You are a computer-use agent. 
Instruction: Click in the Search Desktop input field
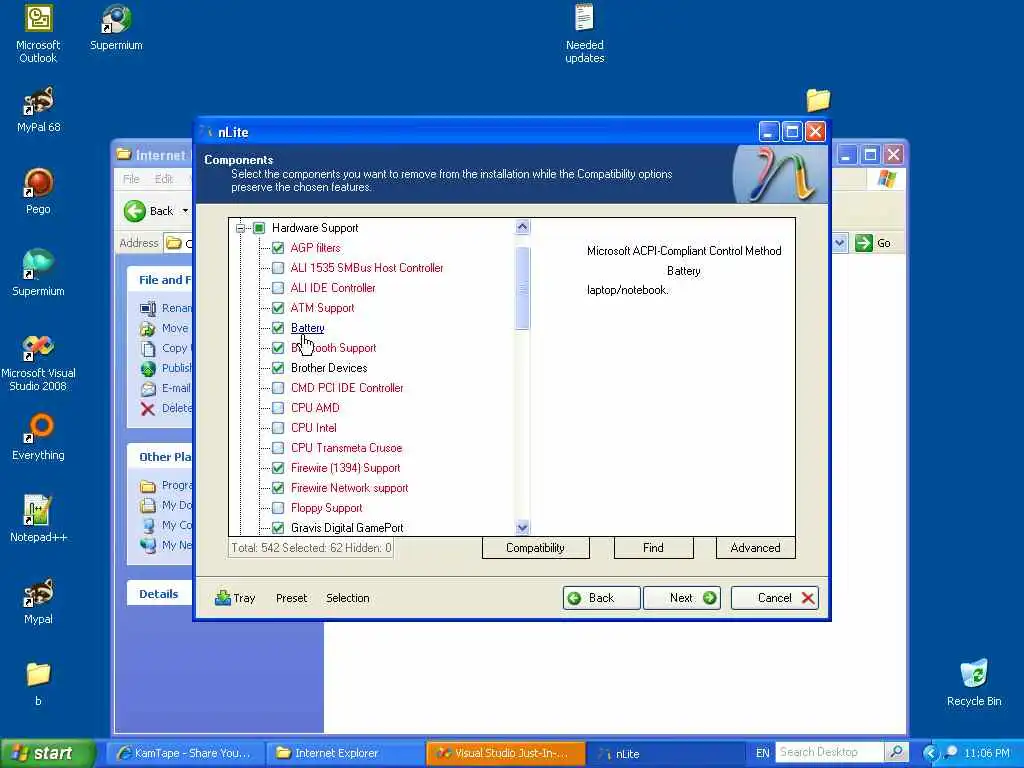(x=829, y=752)
